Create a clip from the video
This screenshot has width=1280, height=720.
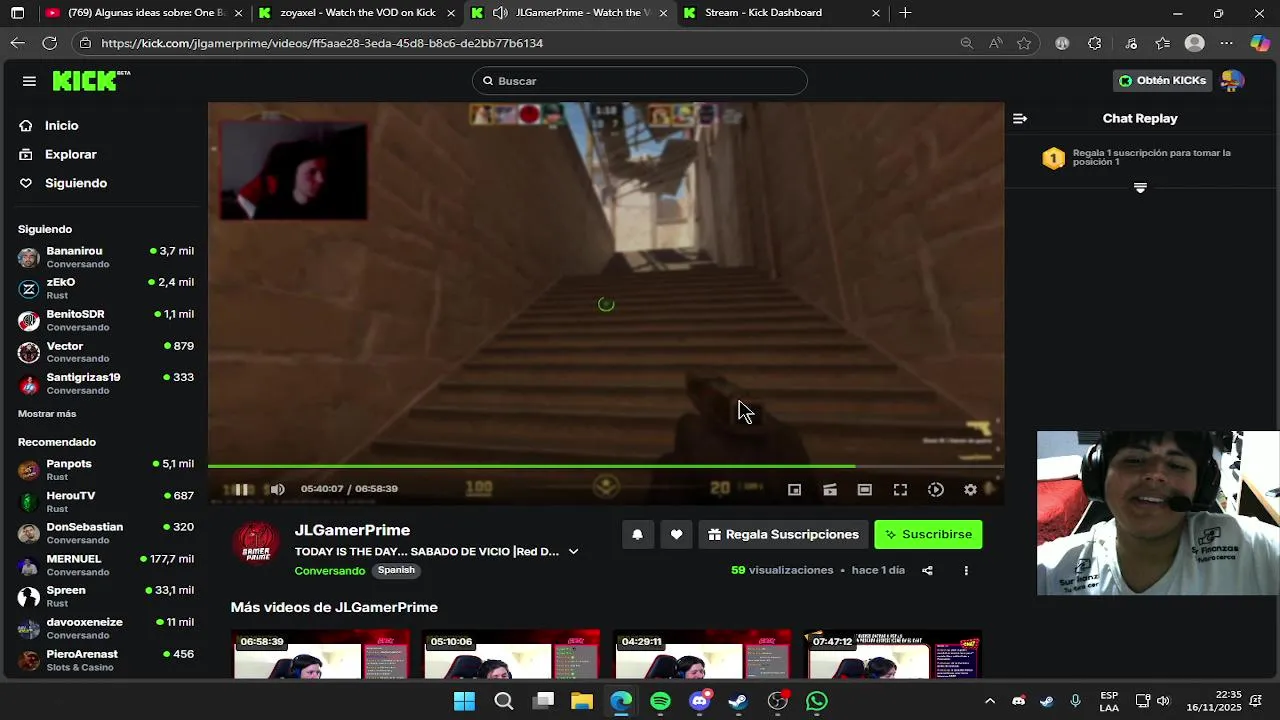(x=830, y=490)
